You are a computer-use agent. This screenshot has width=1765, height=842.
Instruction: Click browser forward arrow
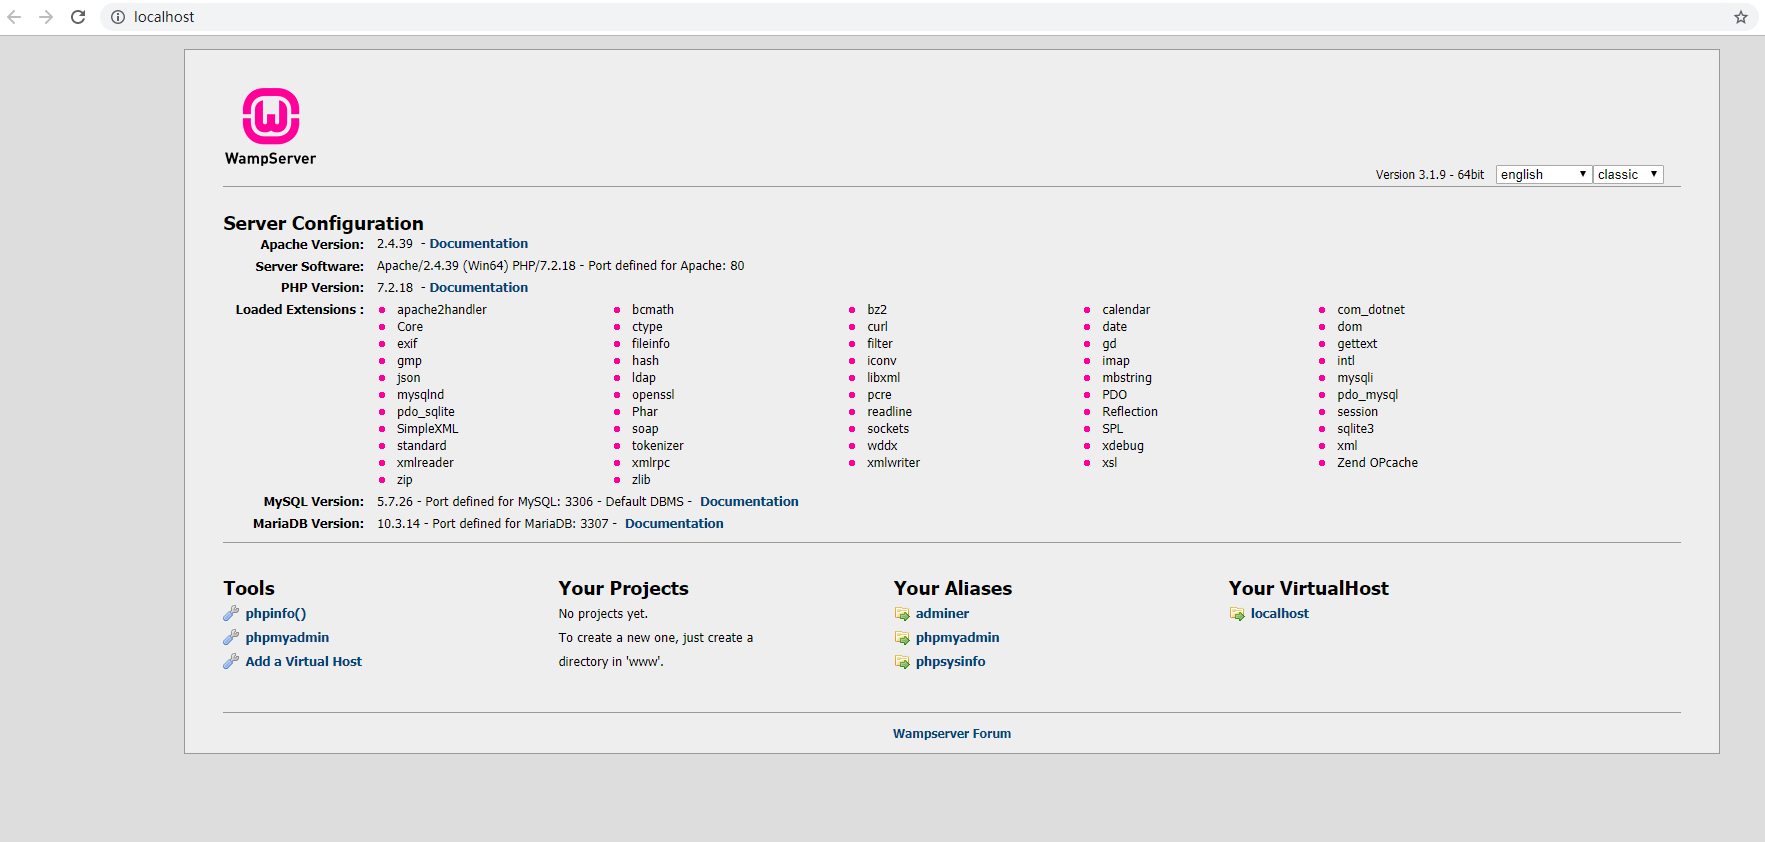46,17
